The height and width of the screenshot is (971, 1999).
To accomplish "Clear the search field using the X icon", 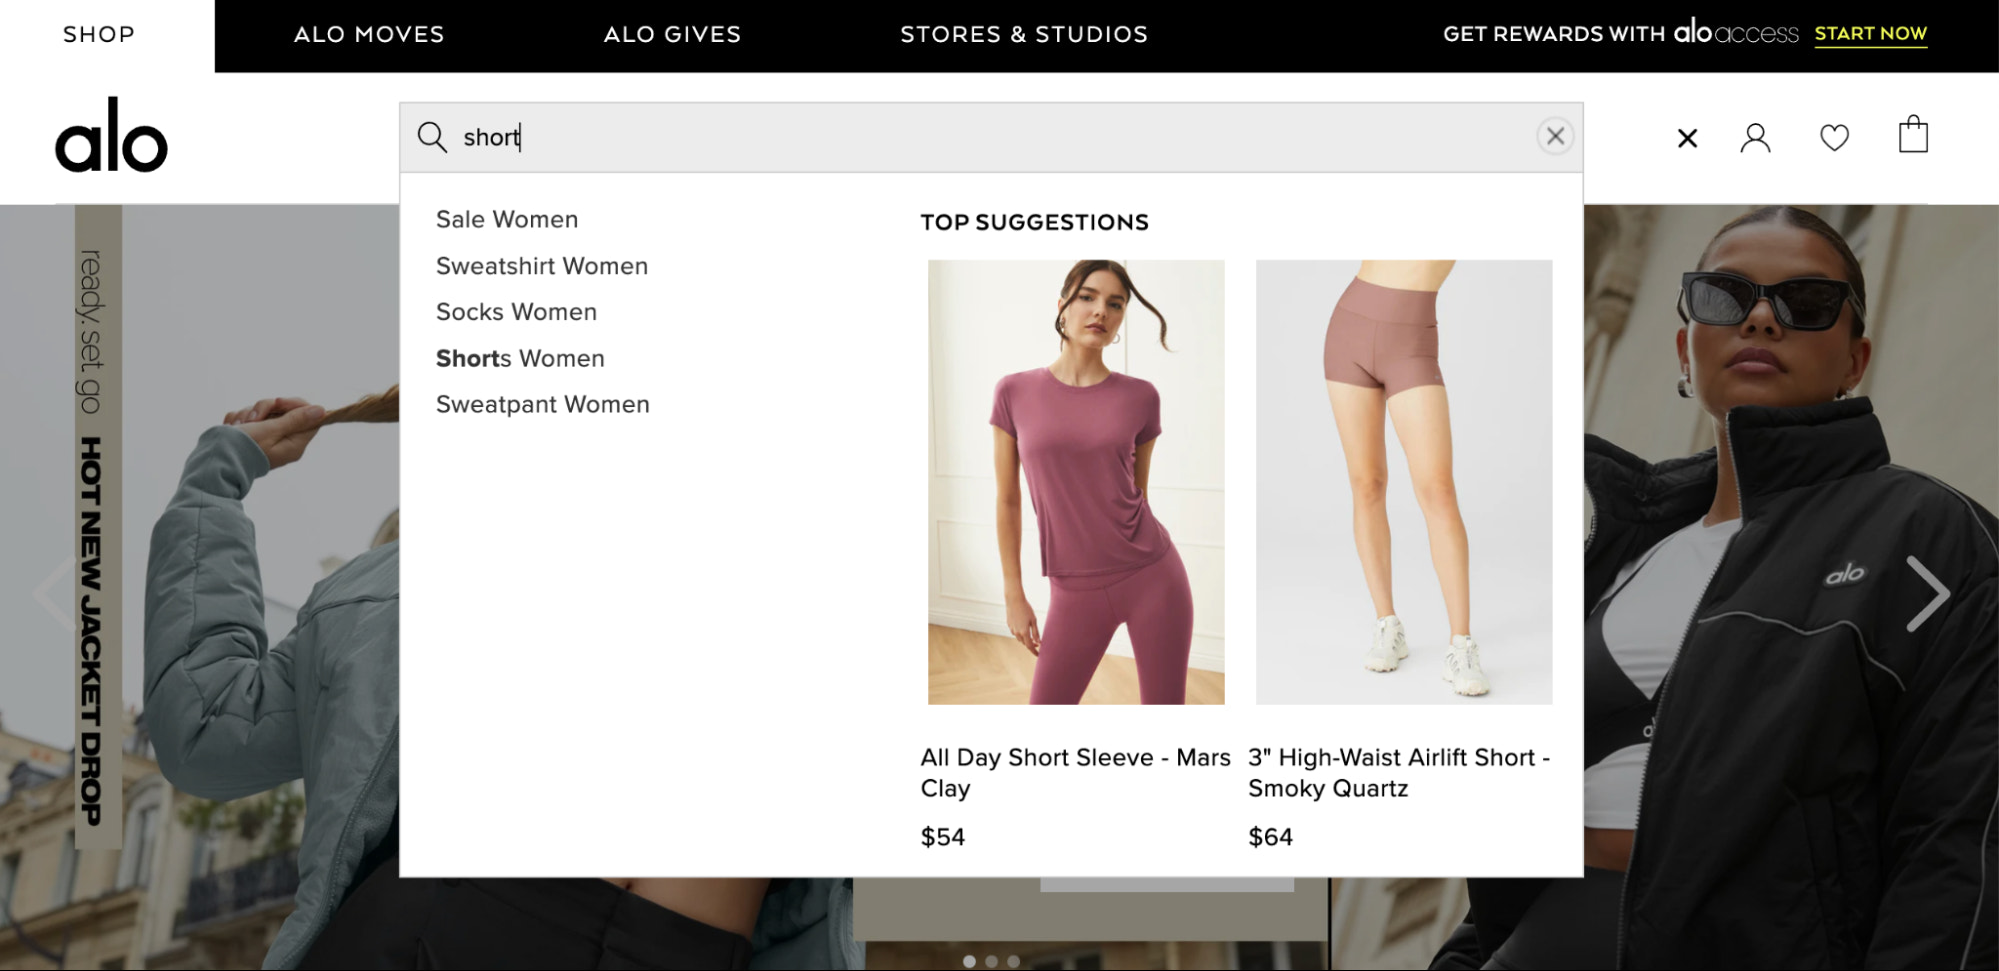I will [x=1555, y=136].
